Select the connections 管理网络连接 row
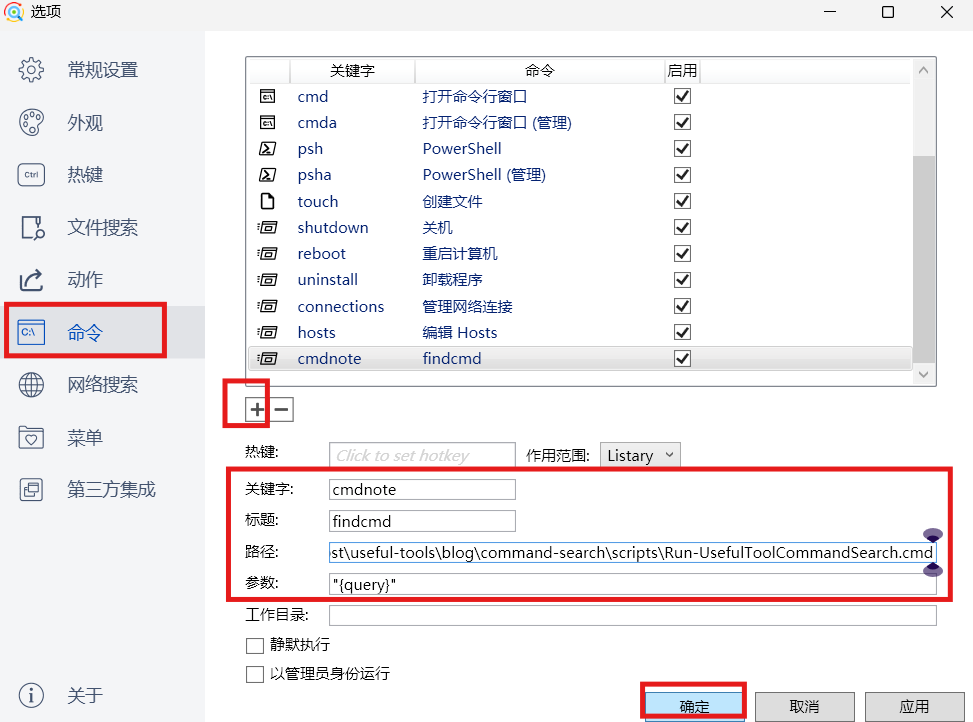Viewport: 973px width, 722px height. tap(580, 306)
